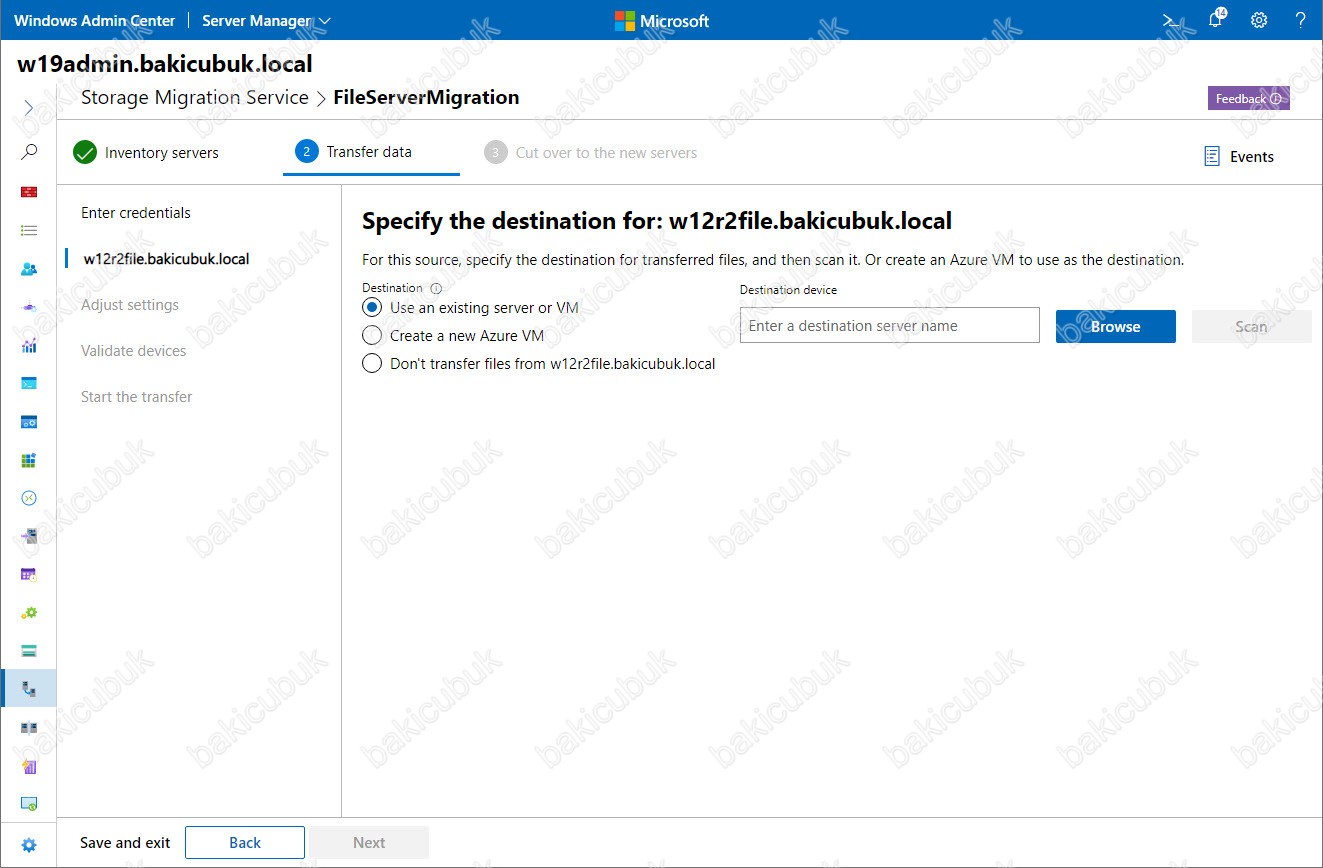Select Use an existing server or VM
Viewport: 1323px width, 868px height.
372,308
